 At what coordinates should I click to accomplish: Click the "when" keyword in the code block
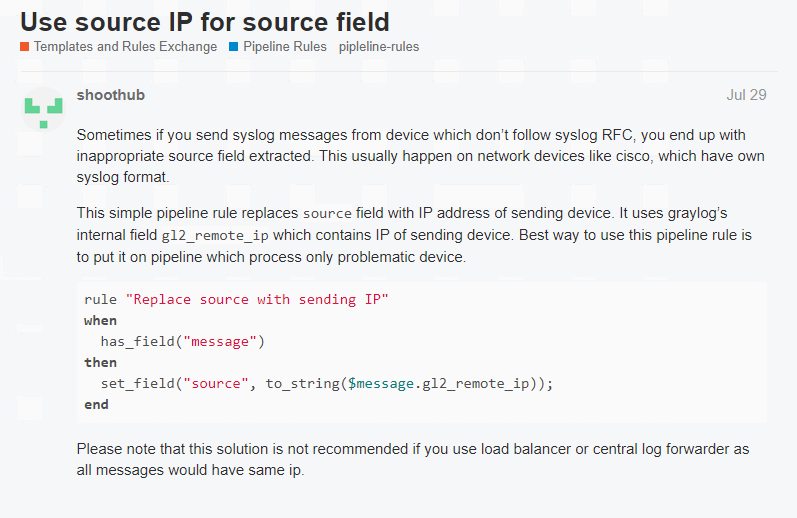100,321
